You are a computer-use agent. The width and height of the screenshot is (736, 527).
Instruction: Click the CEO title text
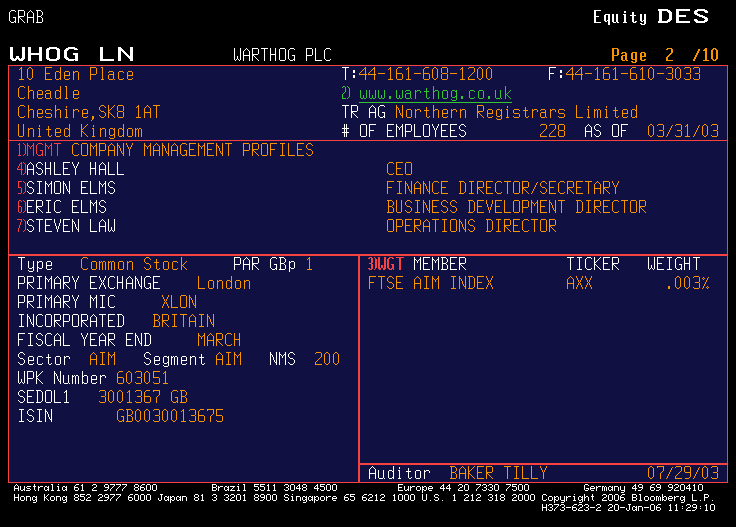coord(399,169)
